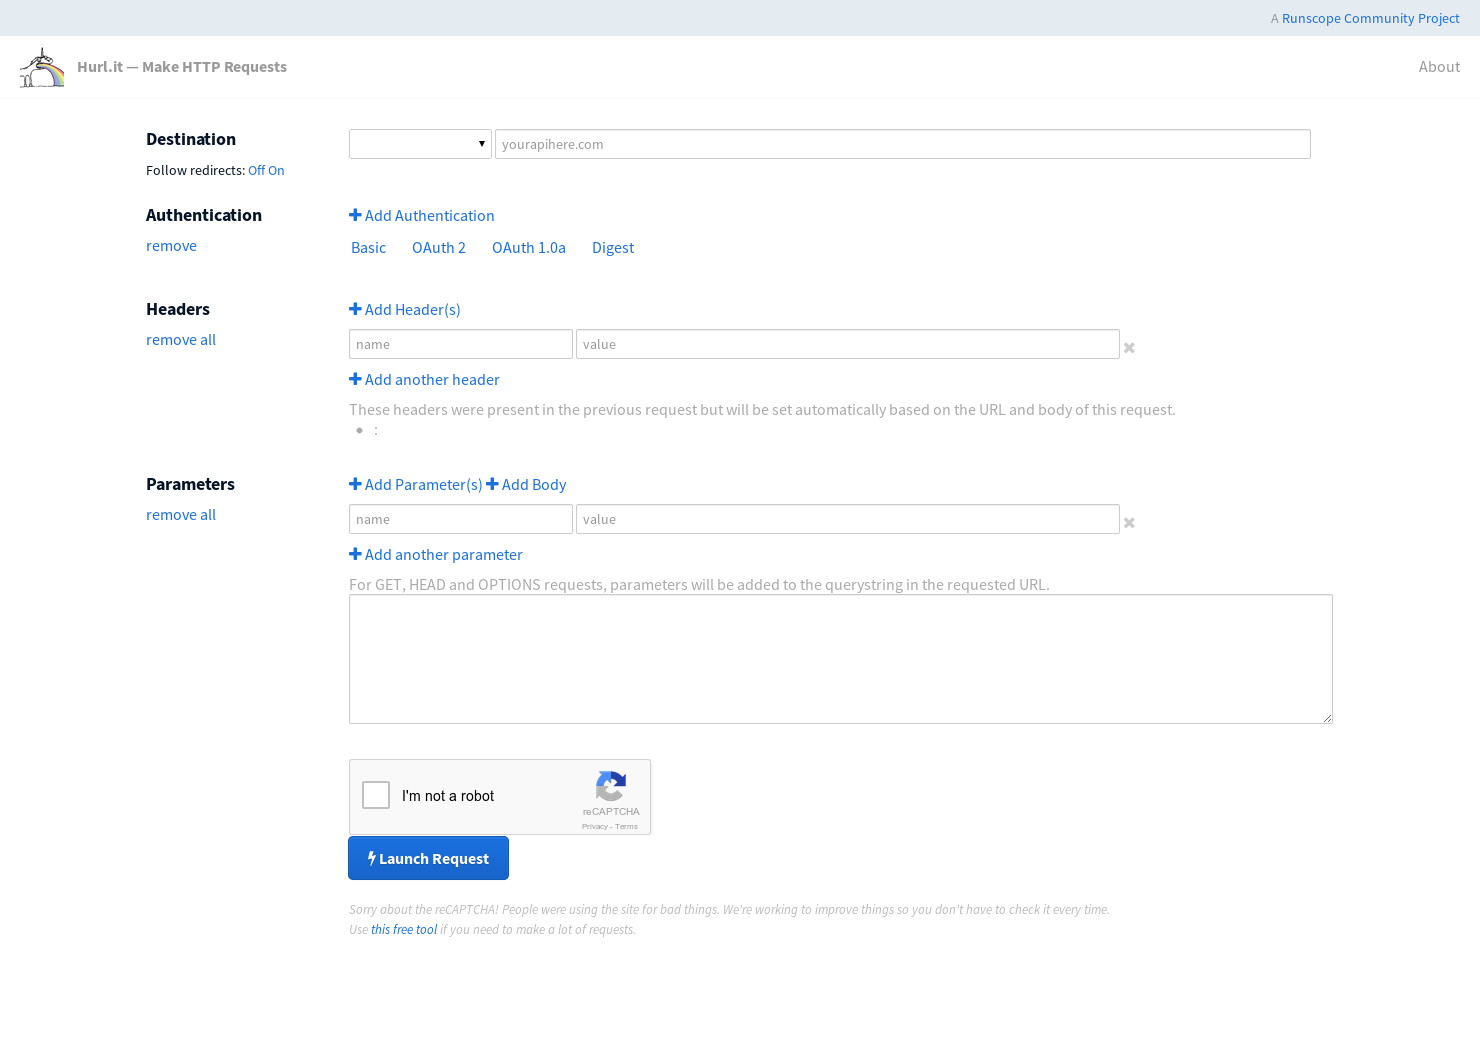
Task: Click the Authentication heading
Action: click(x=204, y=215)
